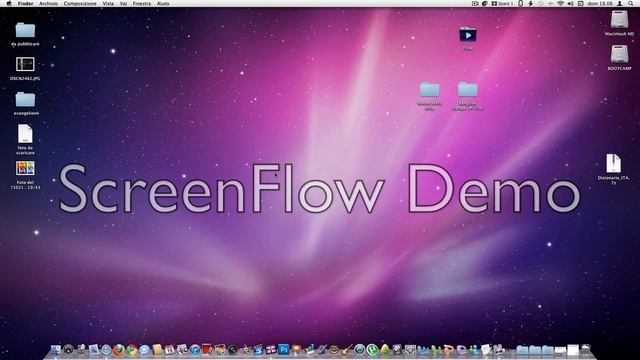The width and height of the screenshot is (640, 360).
Task: Launch GarageBand guitar icon in the Dock
Action: (x=347, y=349)
